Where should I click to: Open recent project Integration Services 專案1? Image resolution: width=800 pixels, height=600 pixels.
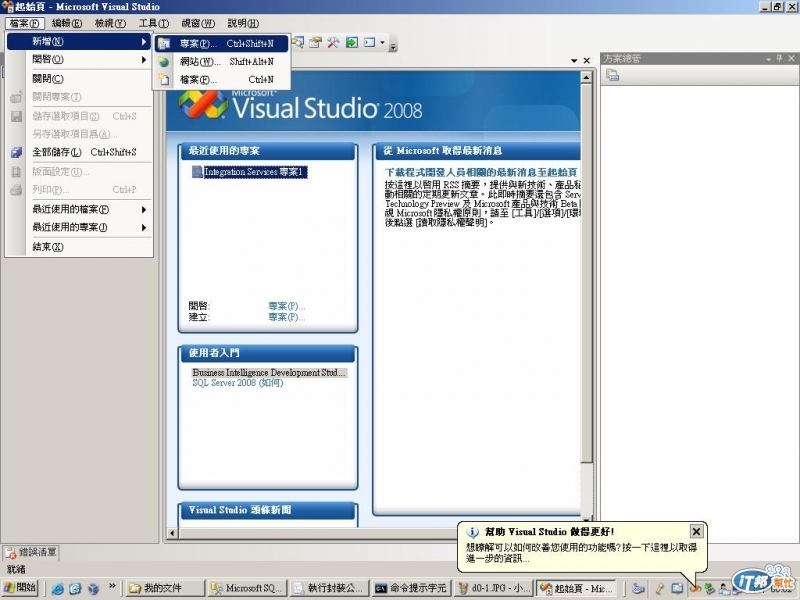pyautogui.click(x=254, y=172)
